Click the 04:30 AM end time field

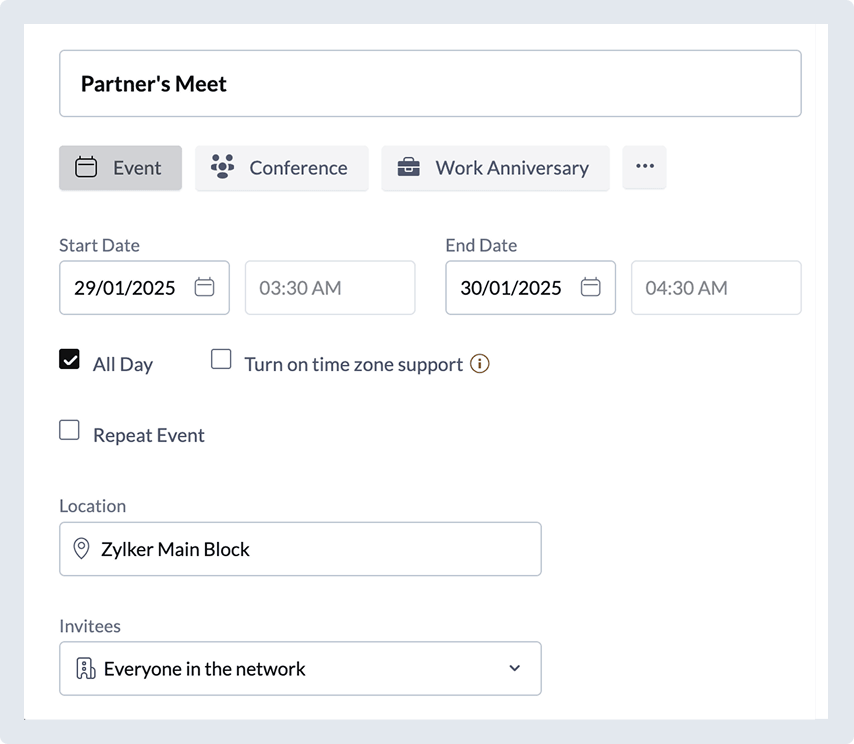coord(715,288)
